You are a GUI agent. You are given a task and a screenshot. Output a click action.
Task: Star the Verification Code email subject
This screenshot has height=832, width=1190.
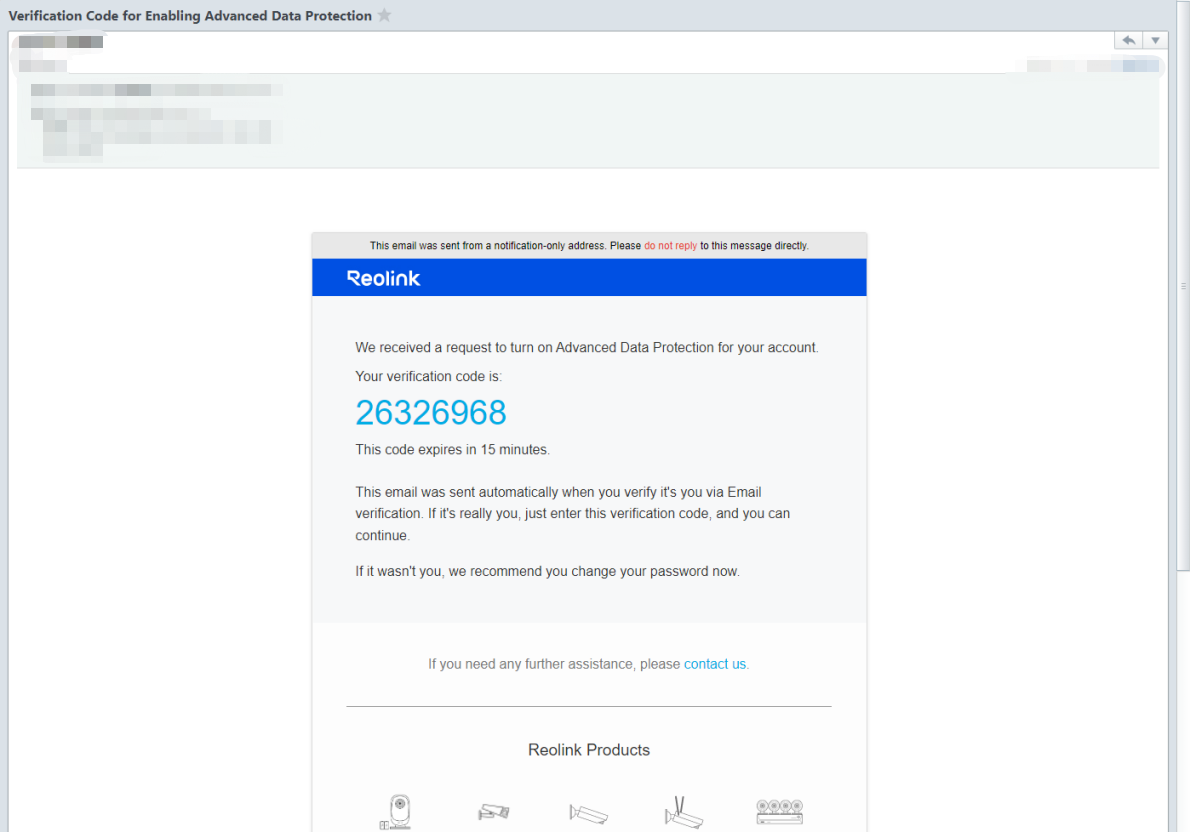click(x=385, y=15)
